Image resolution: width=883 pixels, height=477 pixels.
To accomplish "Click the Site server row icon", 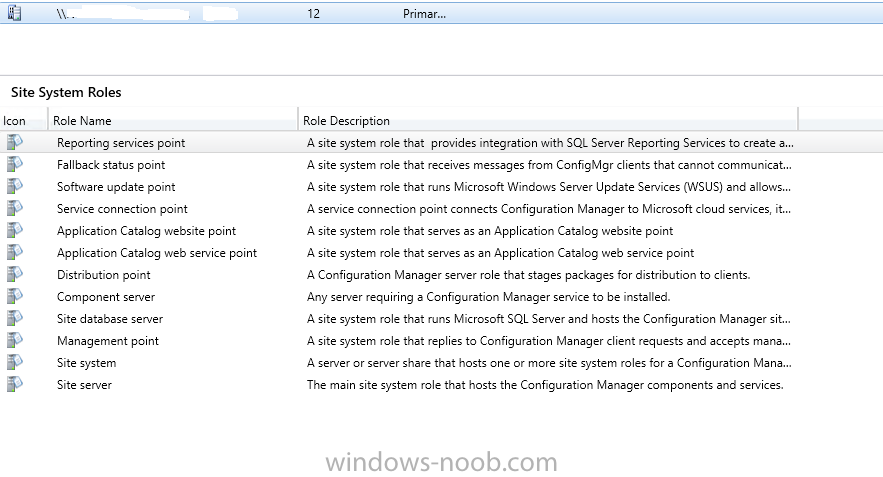I will 15,384.
